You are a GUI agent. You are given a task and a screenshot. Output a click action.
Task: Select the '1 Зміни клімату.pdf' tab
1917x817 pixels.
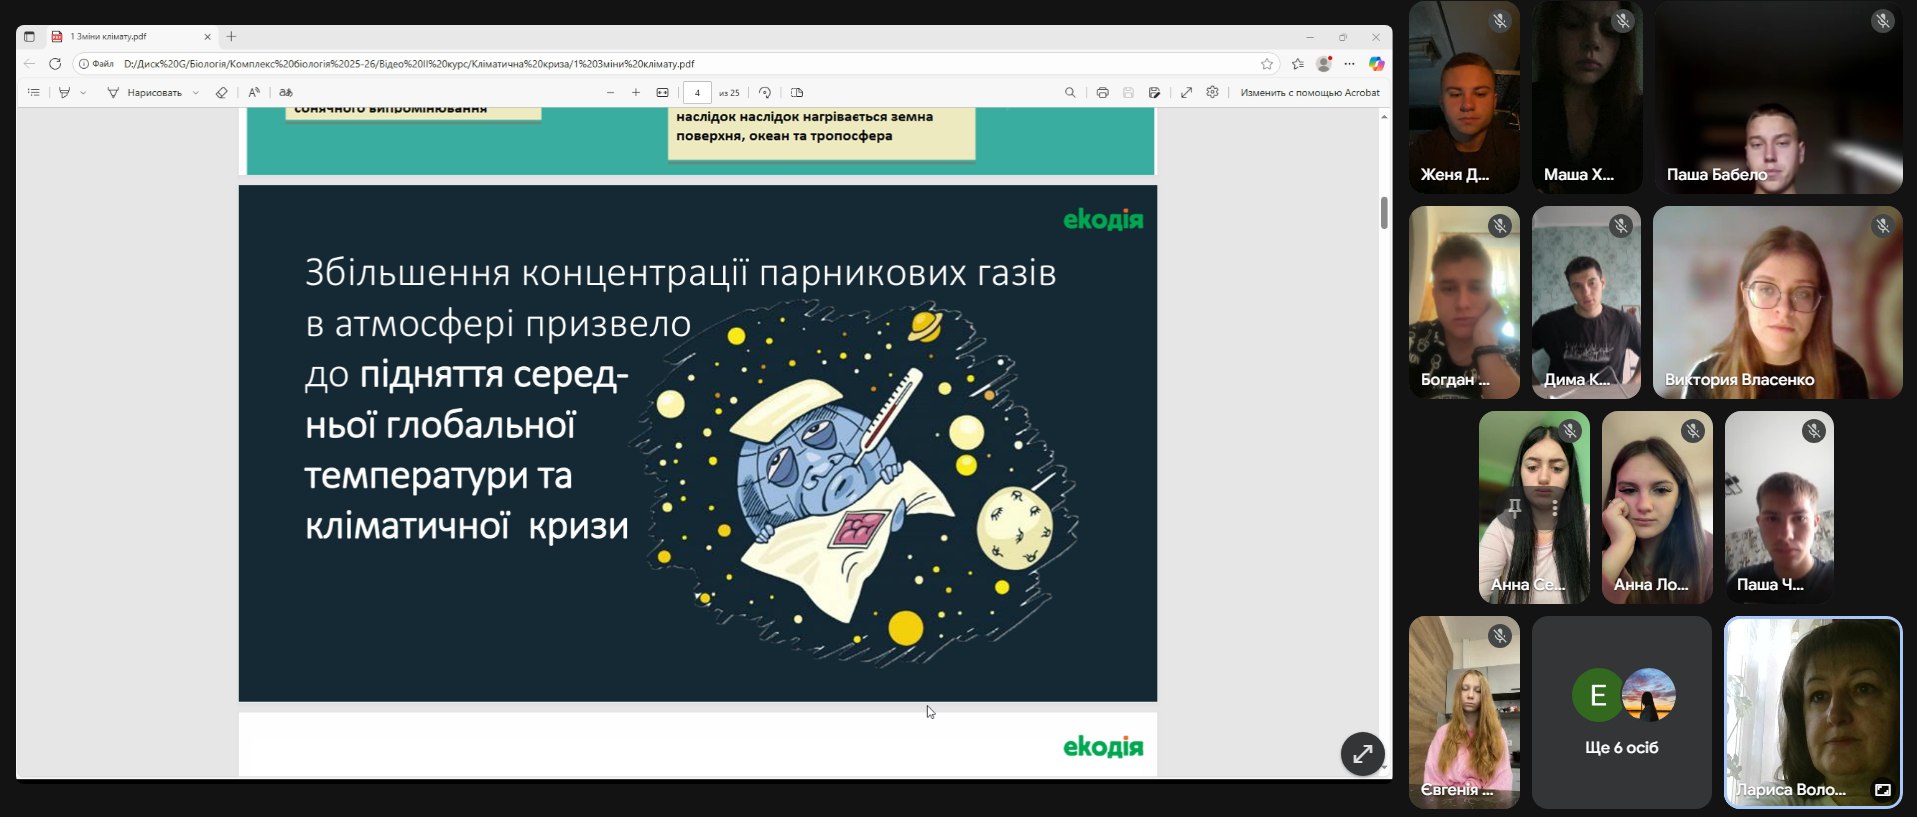click(x=120, y=37)
